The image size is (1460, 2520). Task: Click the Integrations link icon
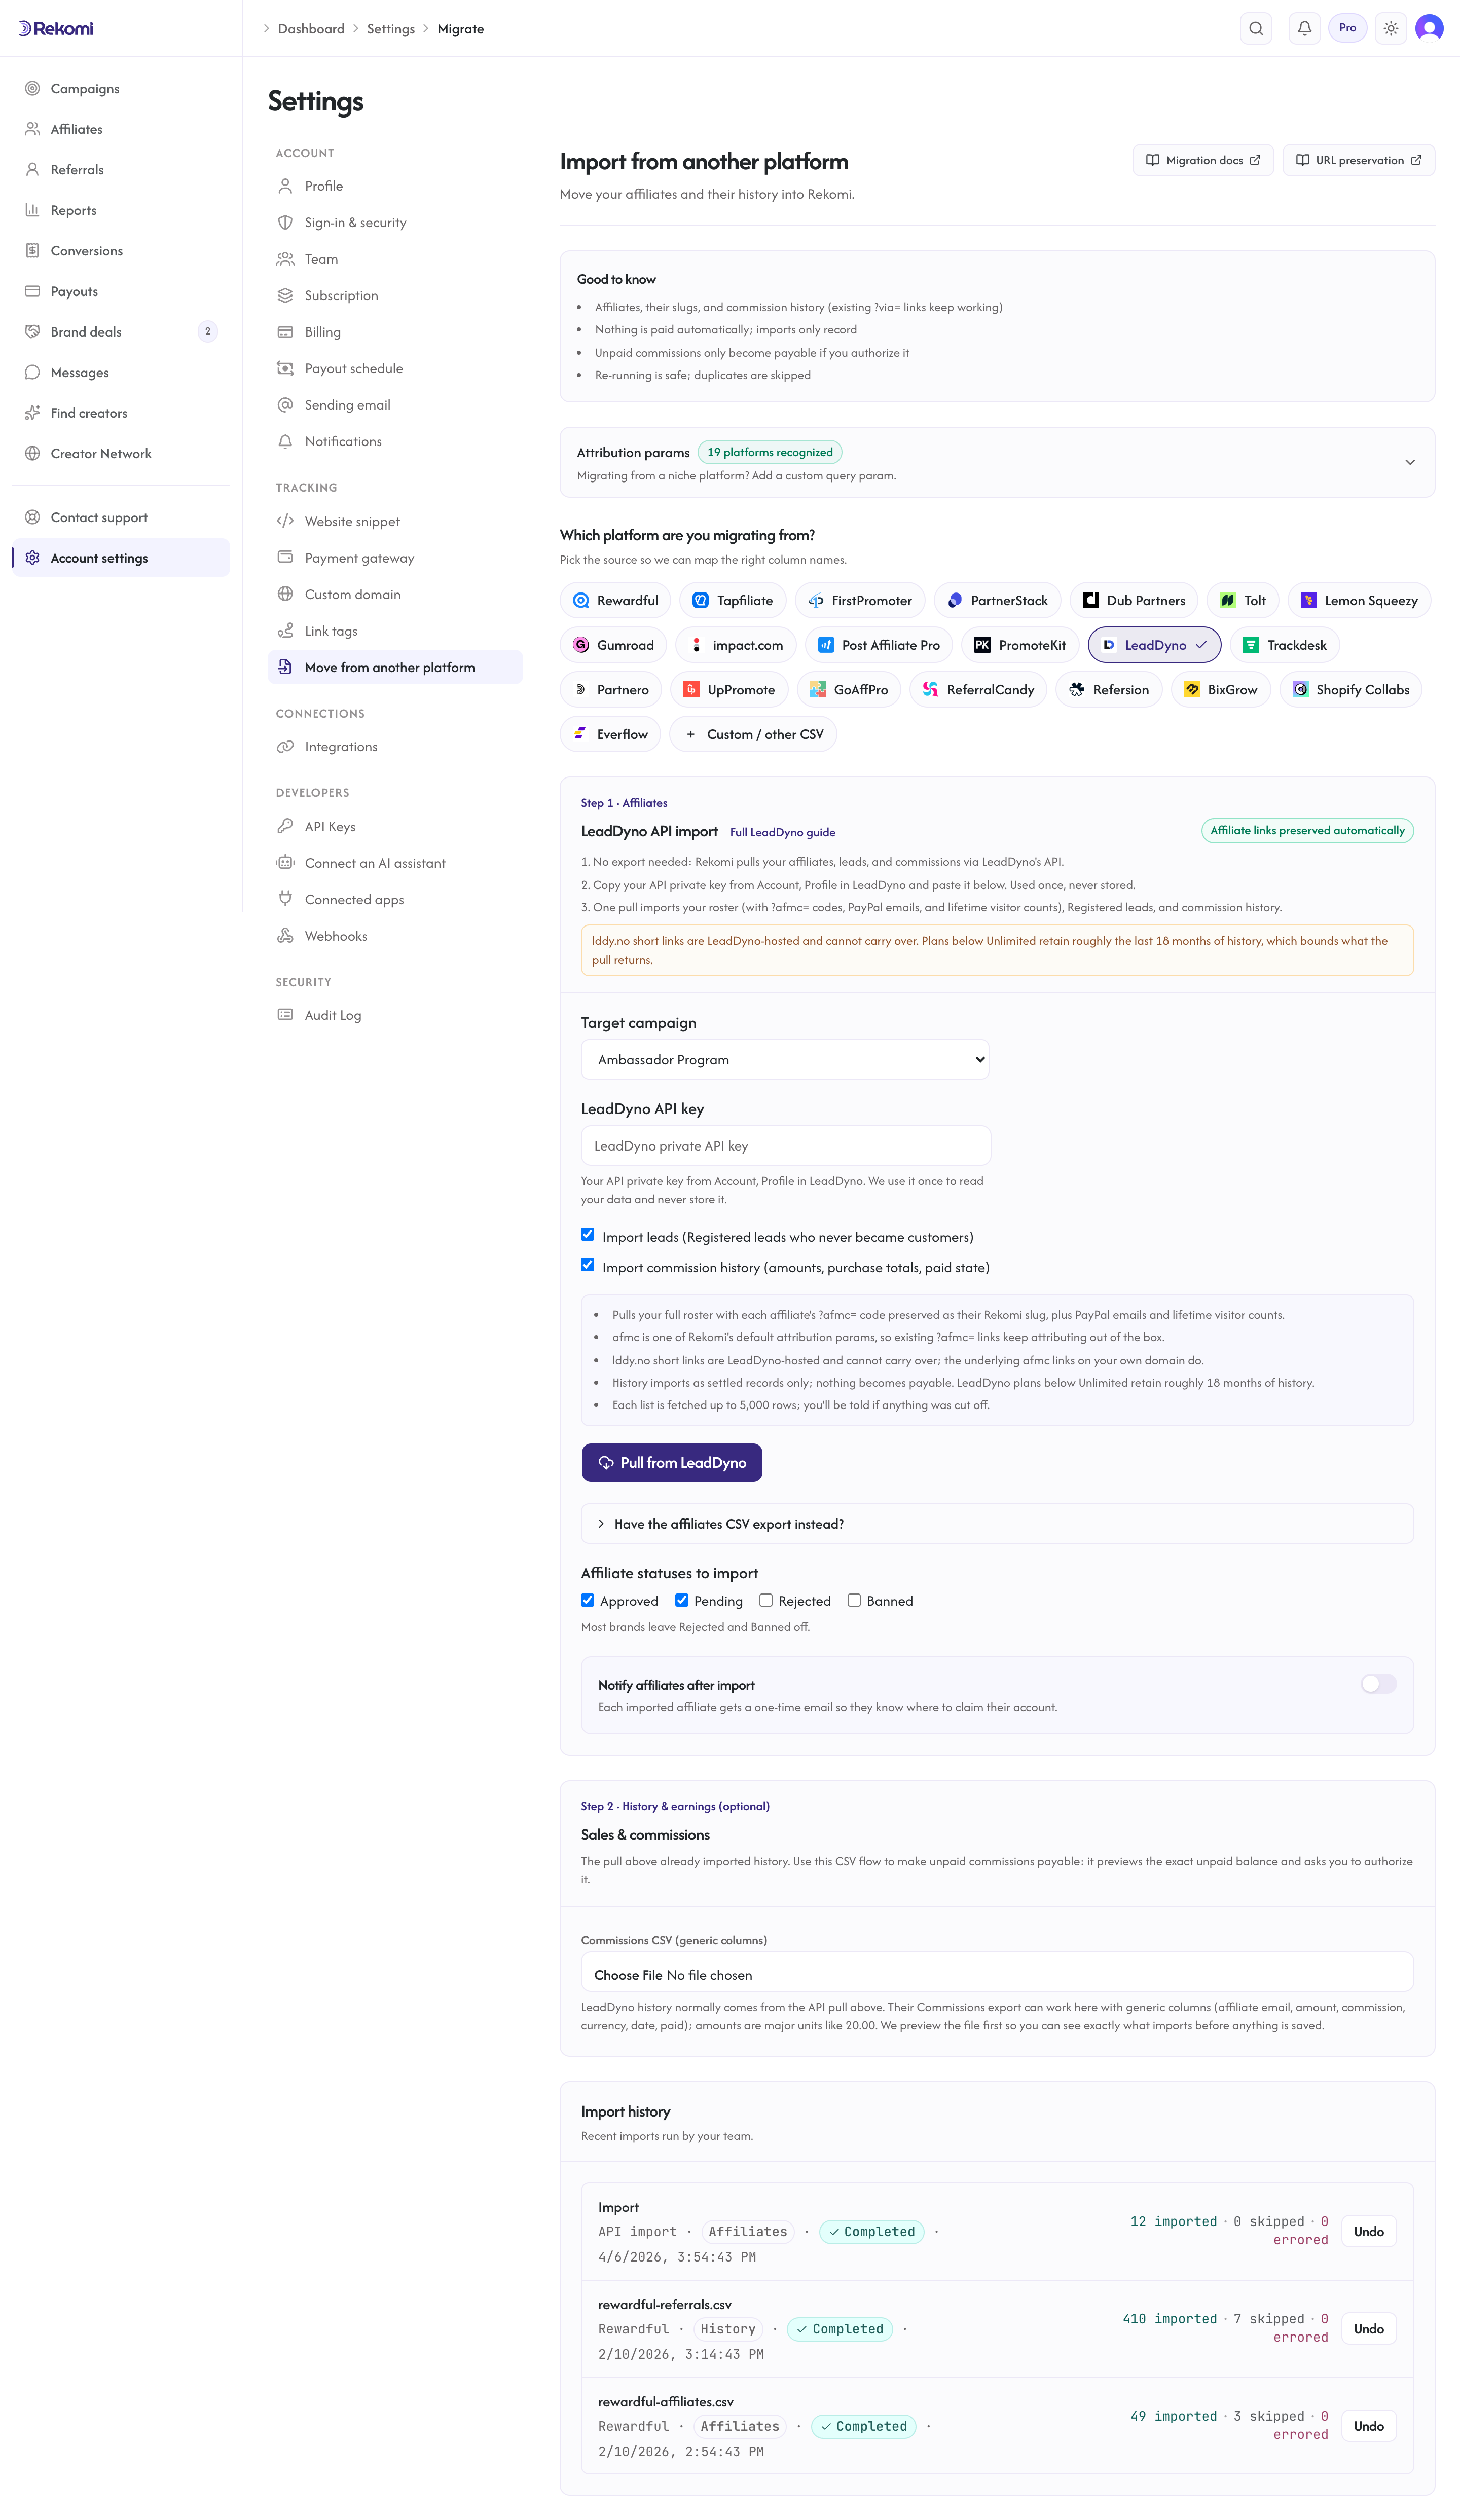tap(285, 747)
